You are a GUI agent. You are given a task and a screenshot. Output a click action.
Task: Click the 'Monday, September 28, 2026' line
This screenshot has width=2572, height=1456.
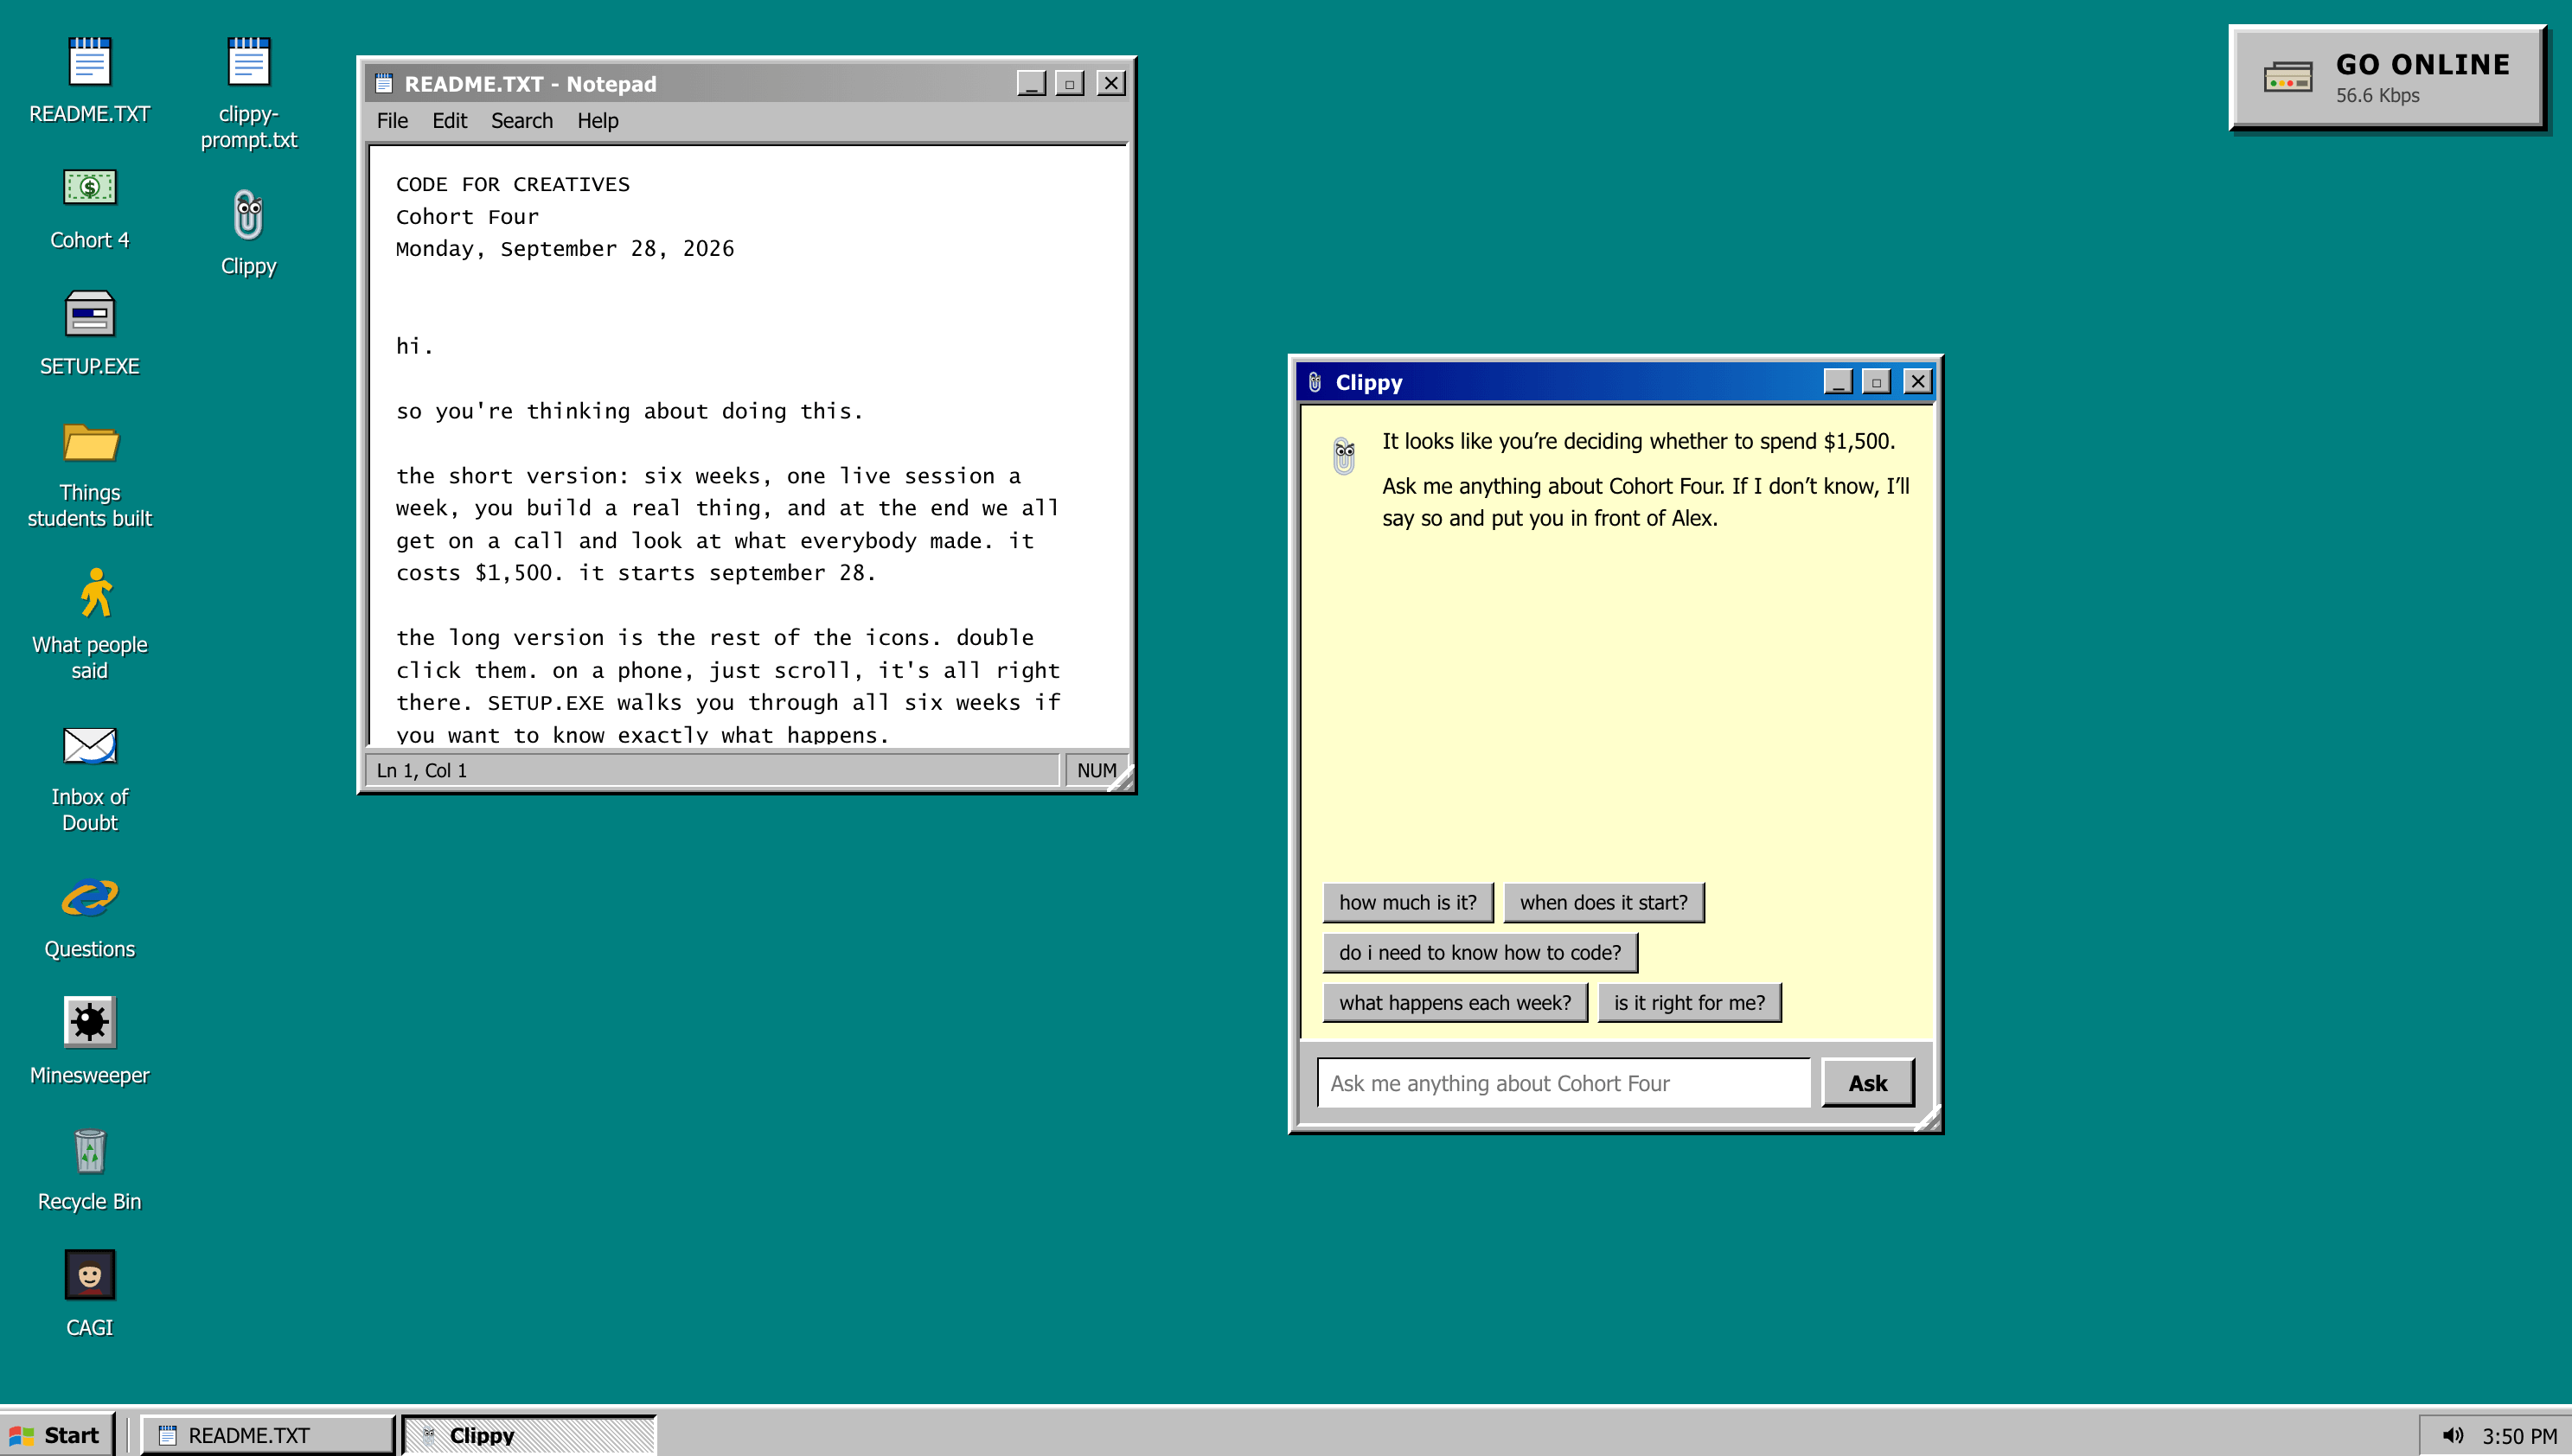click(x=565, y=249)
